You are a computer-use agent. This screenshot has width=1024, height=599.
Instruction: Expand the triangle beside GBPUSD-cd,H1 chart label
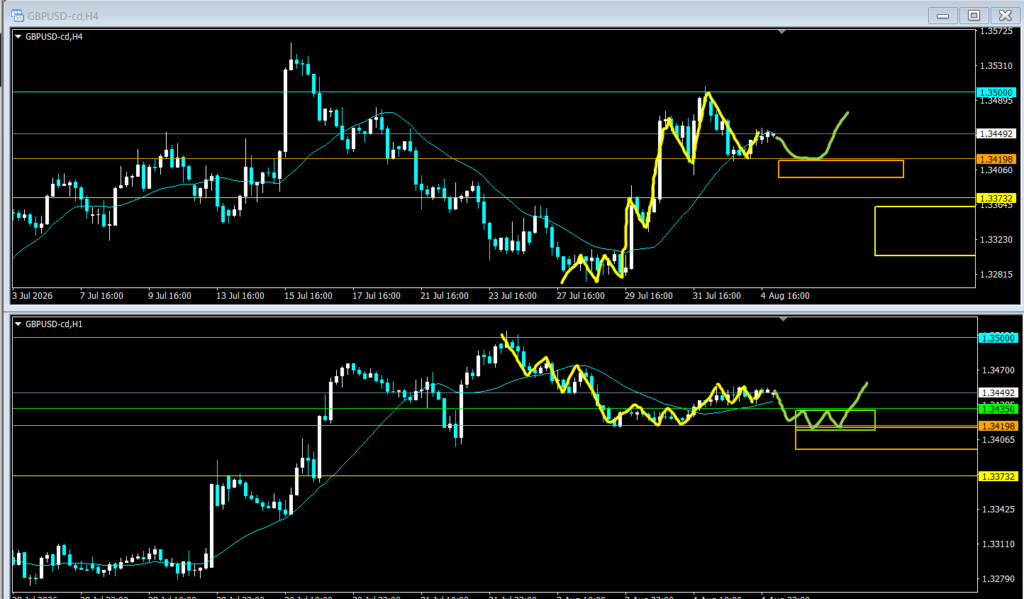[18, 324]
